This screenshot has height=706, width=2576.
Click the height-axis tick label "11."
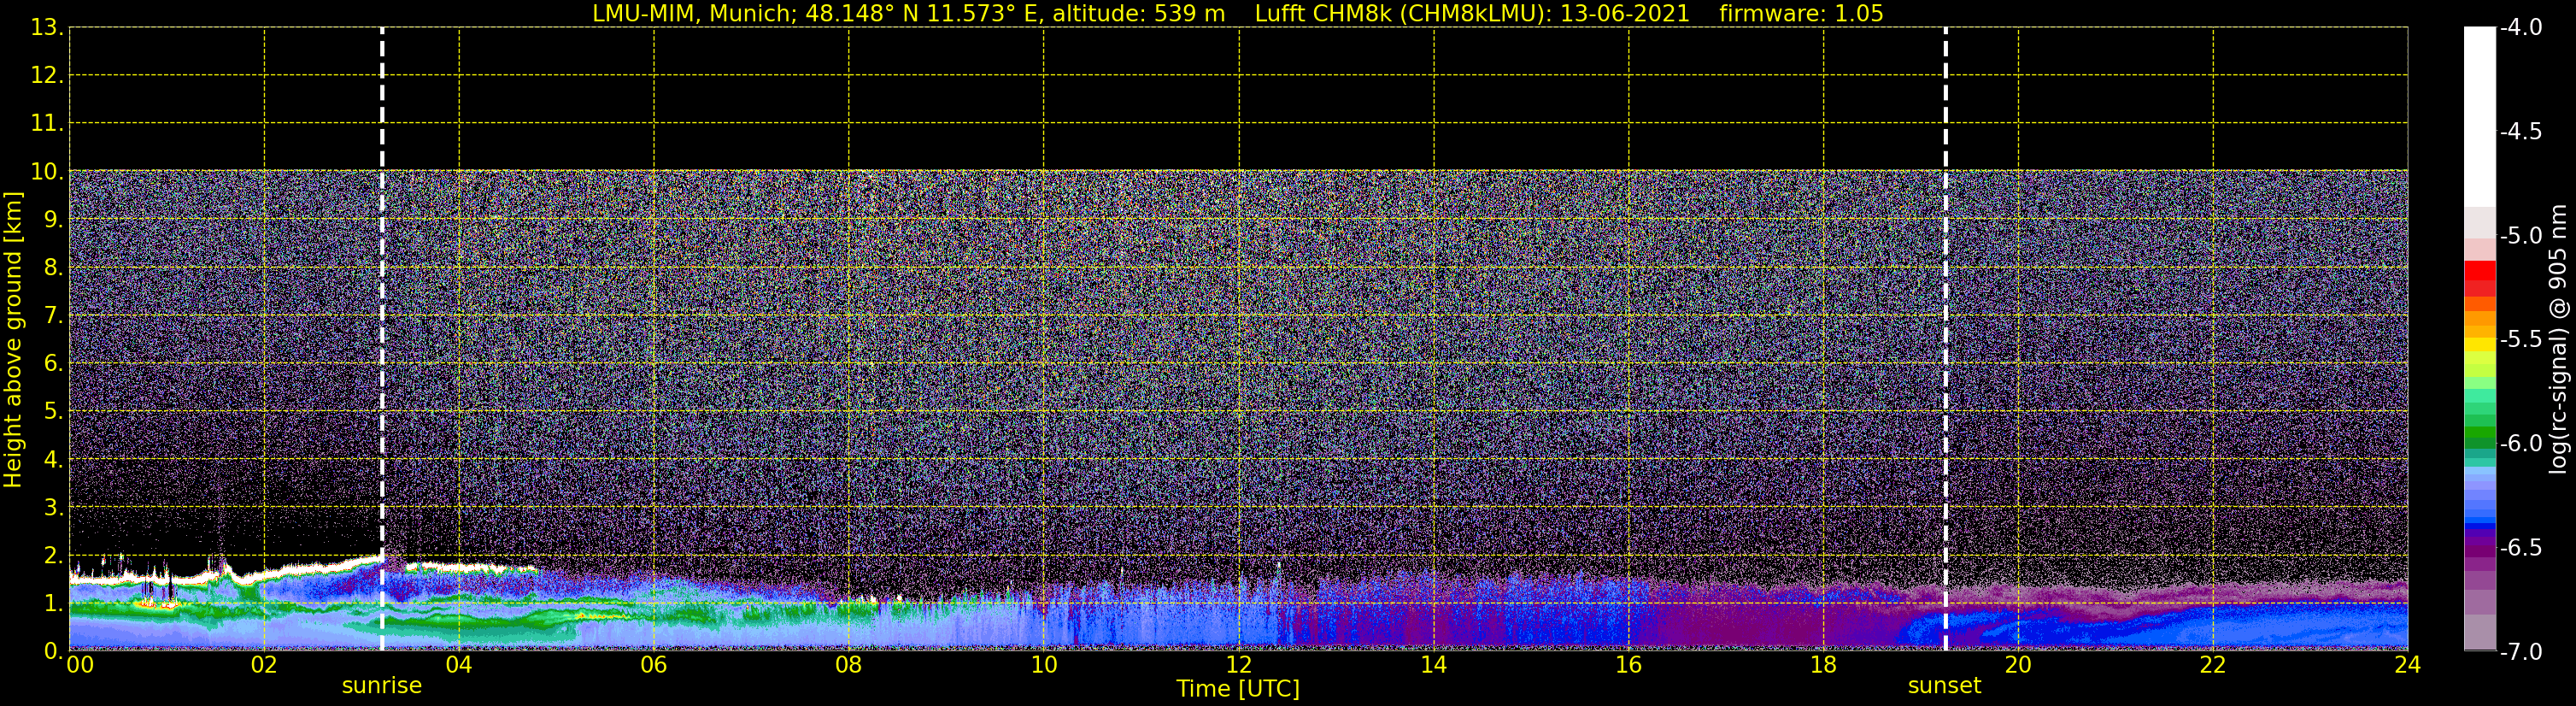(47, 124)
